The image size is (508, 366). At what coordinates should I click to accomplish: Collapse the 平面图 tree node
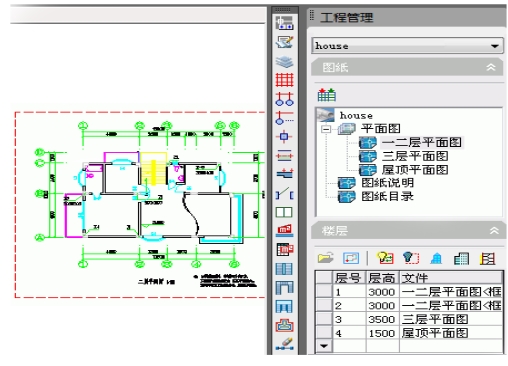pyautogui.click(x=326, y=129)
